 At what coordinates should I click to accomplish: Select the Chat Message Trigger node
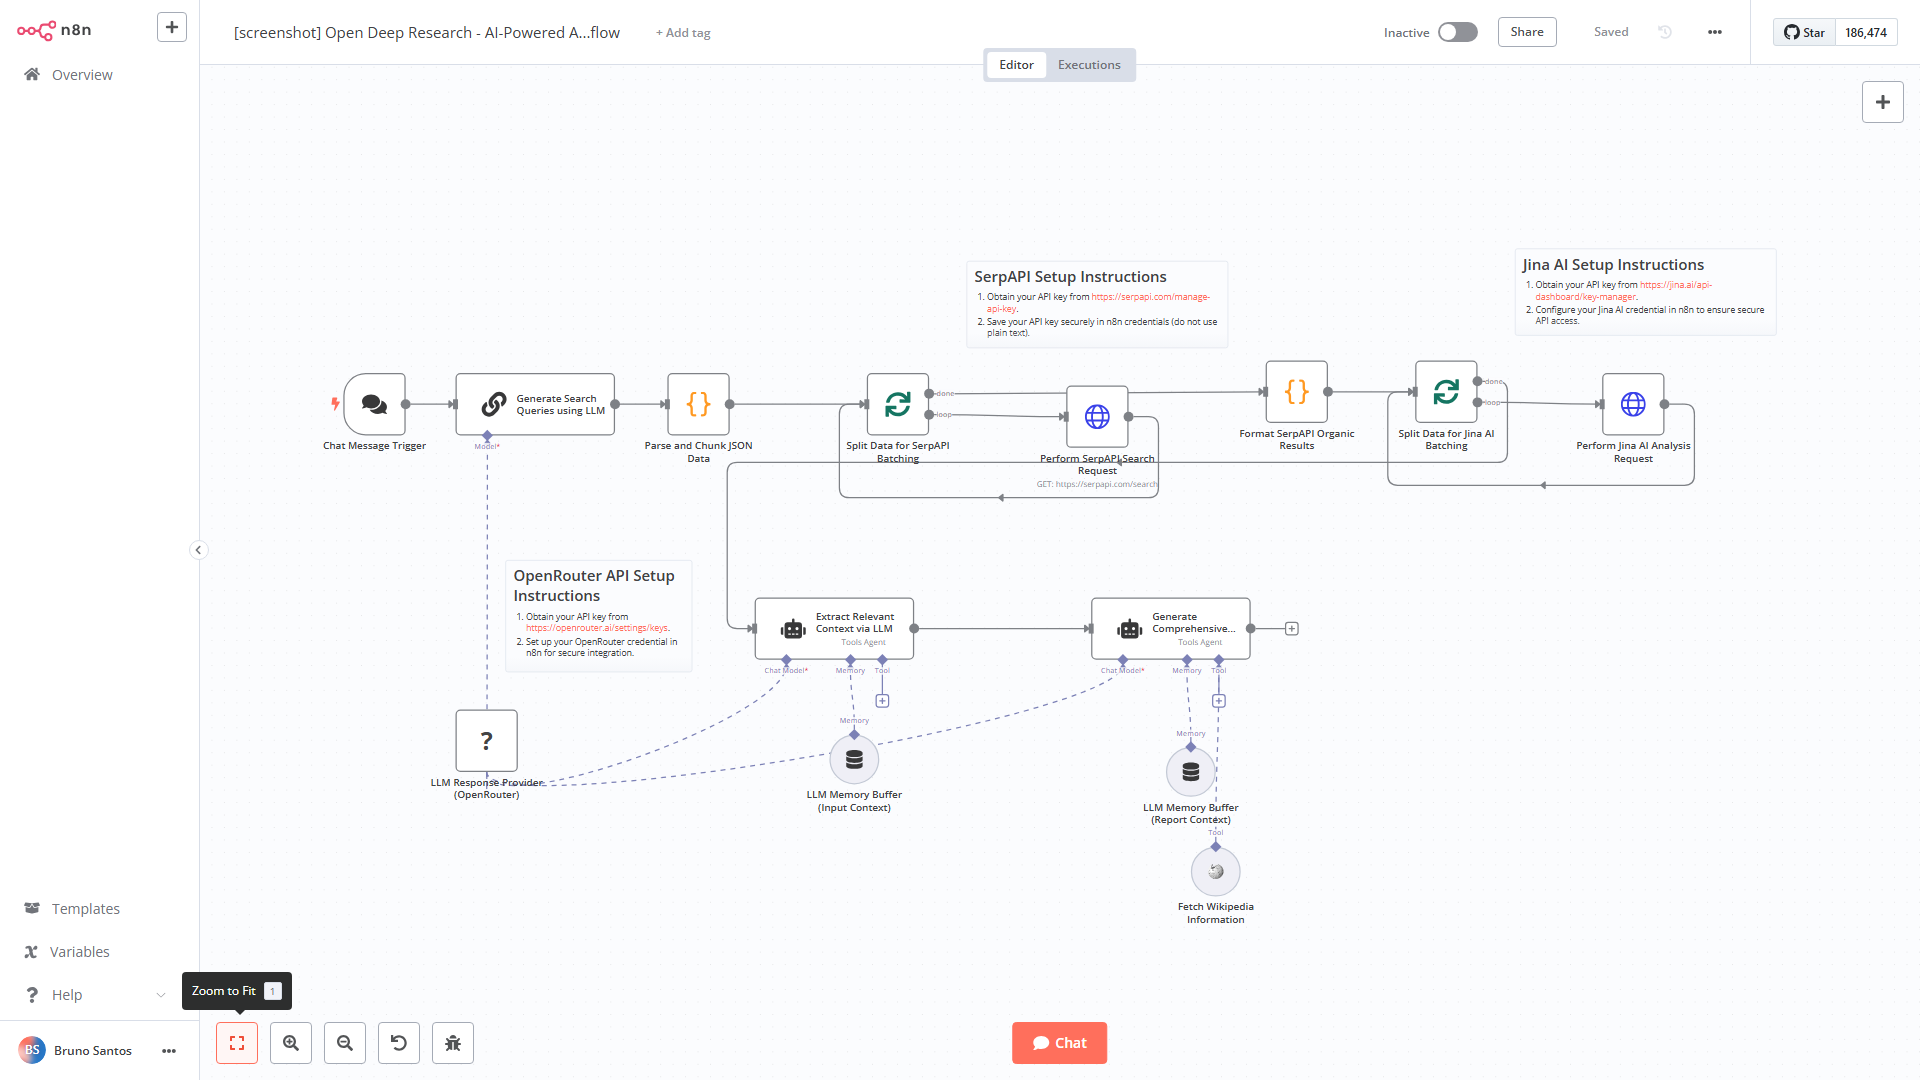(375, 404)
